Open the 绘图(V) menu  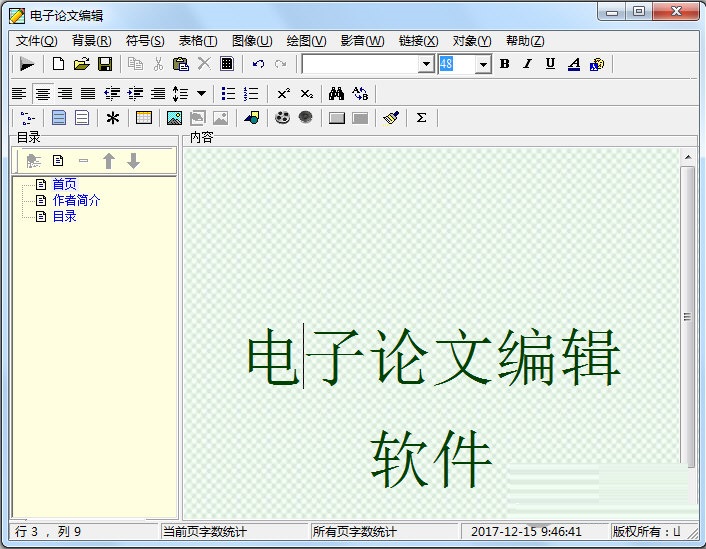coord(306,41)
